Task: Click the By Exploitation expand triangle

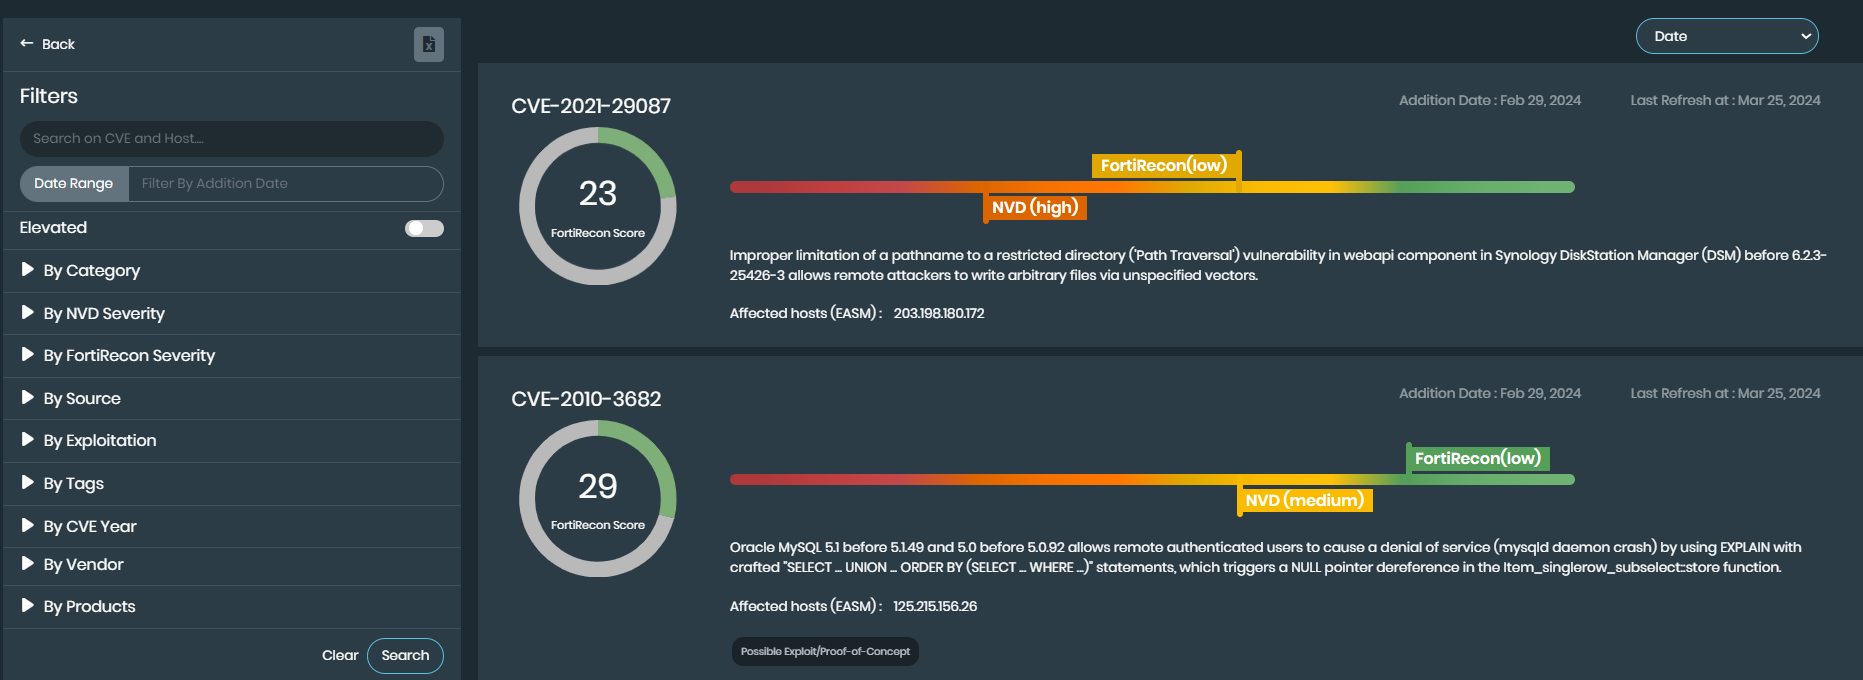Action: 28,440
